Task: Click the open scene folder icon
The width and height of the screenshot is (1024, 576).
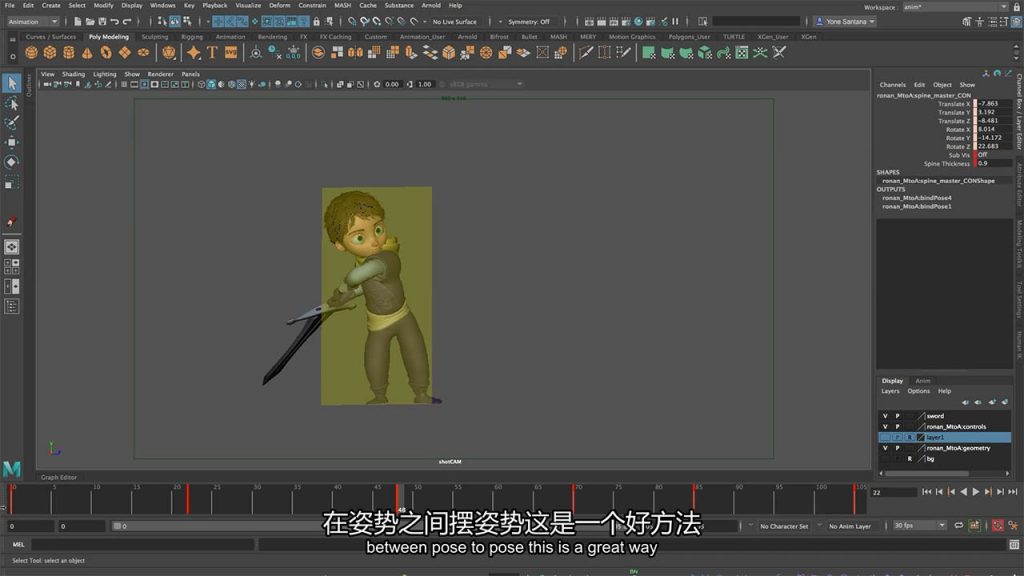Action: click(90, 22)
